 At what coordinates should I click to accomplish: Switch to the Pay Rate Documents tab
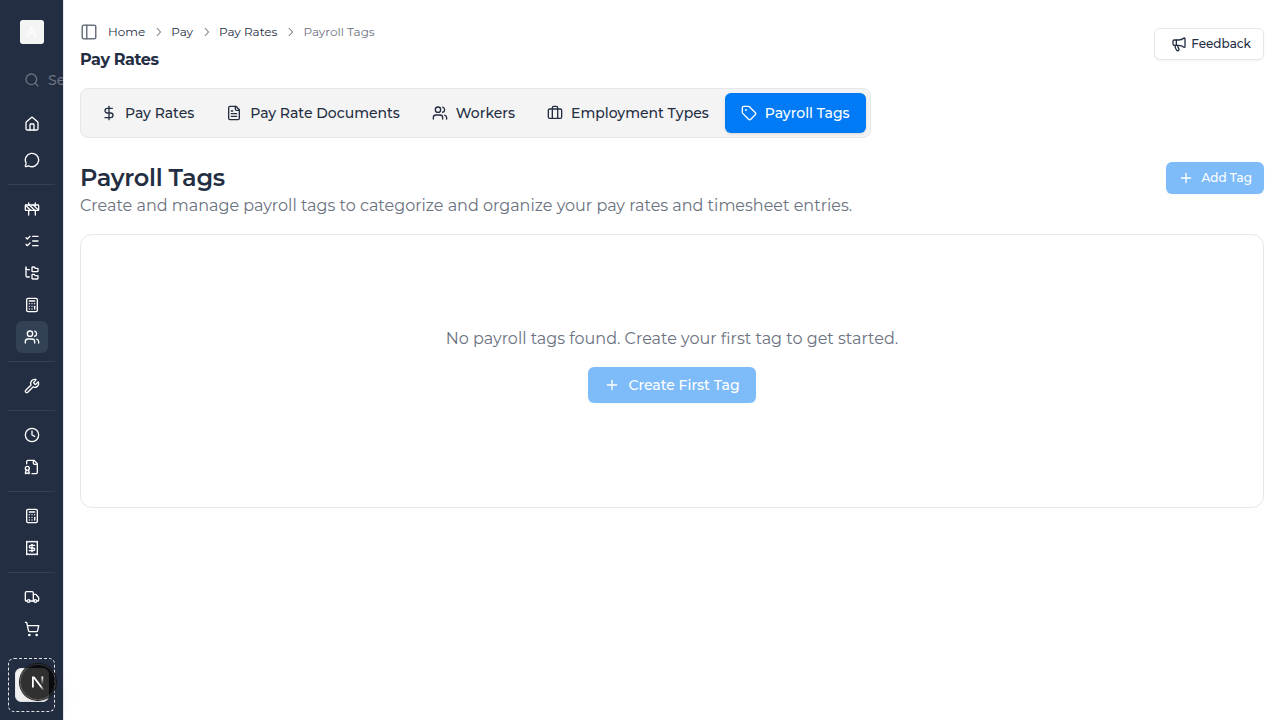pyautogui.click(x=313, y=113)
